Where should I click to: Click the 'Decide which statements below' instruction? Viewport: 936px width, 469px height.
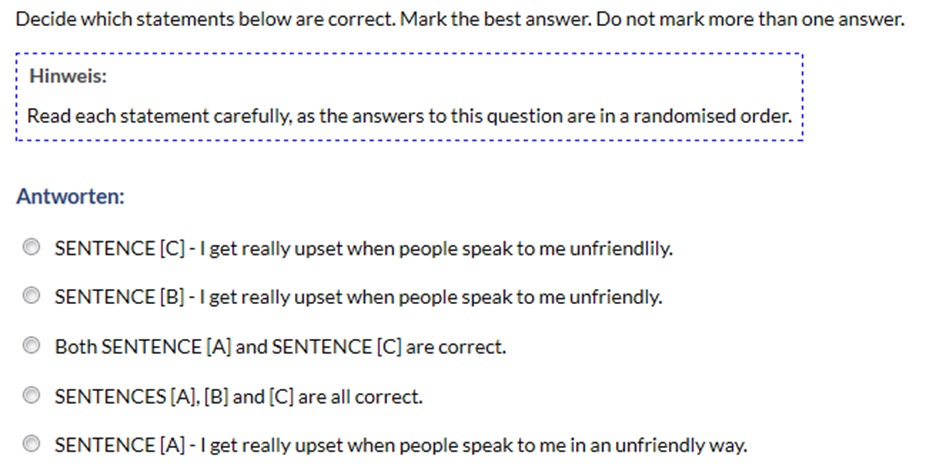pyautogui.click(x=206, y=19)
